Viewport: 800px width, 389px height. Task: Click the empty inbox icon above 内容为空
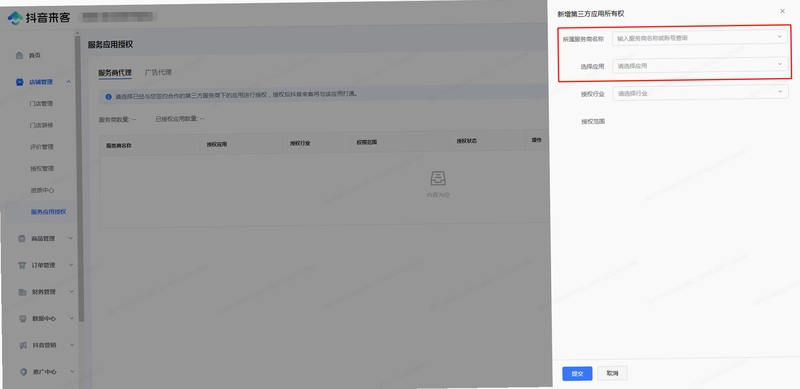click(438, 178)
